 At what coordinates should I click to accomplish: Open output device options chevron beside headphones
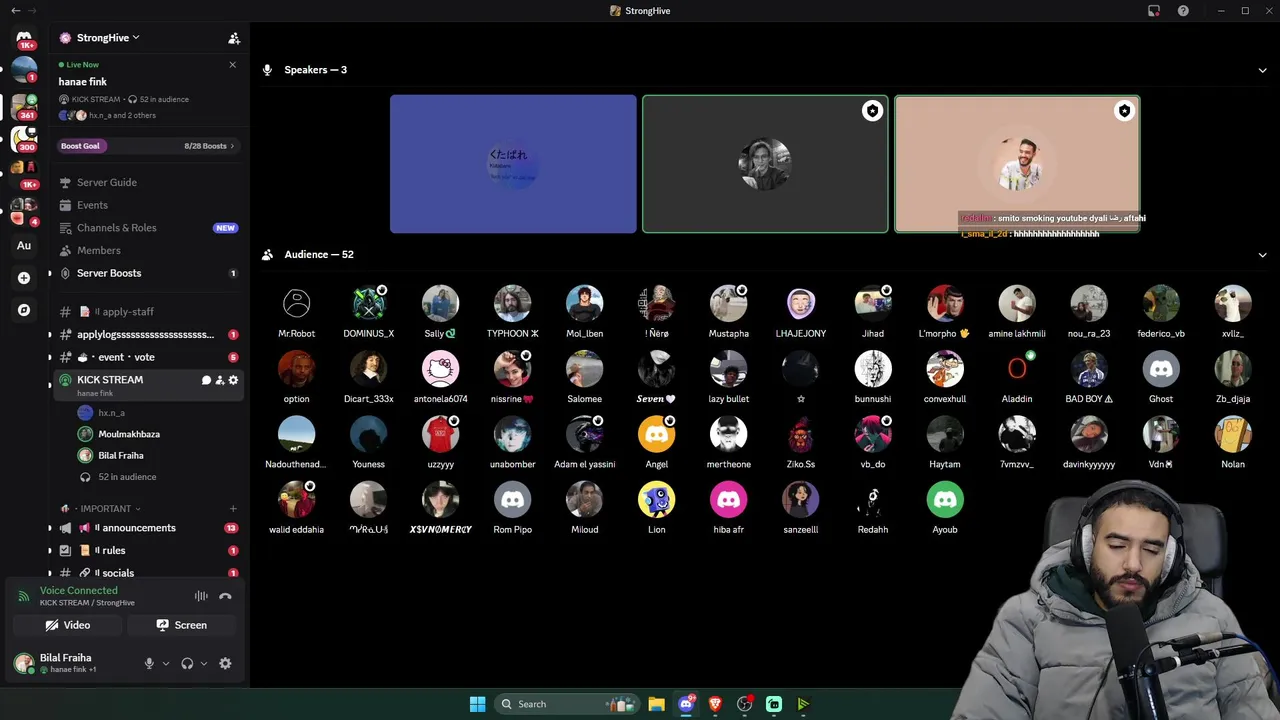coord(204,663)
